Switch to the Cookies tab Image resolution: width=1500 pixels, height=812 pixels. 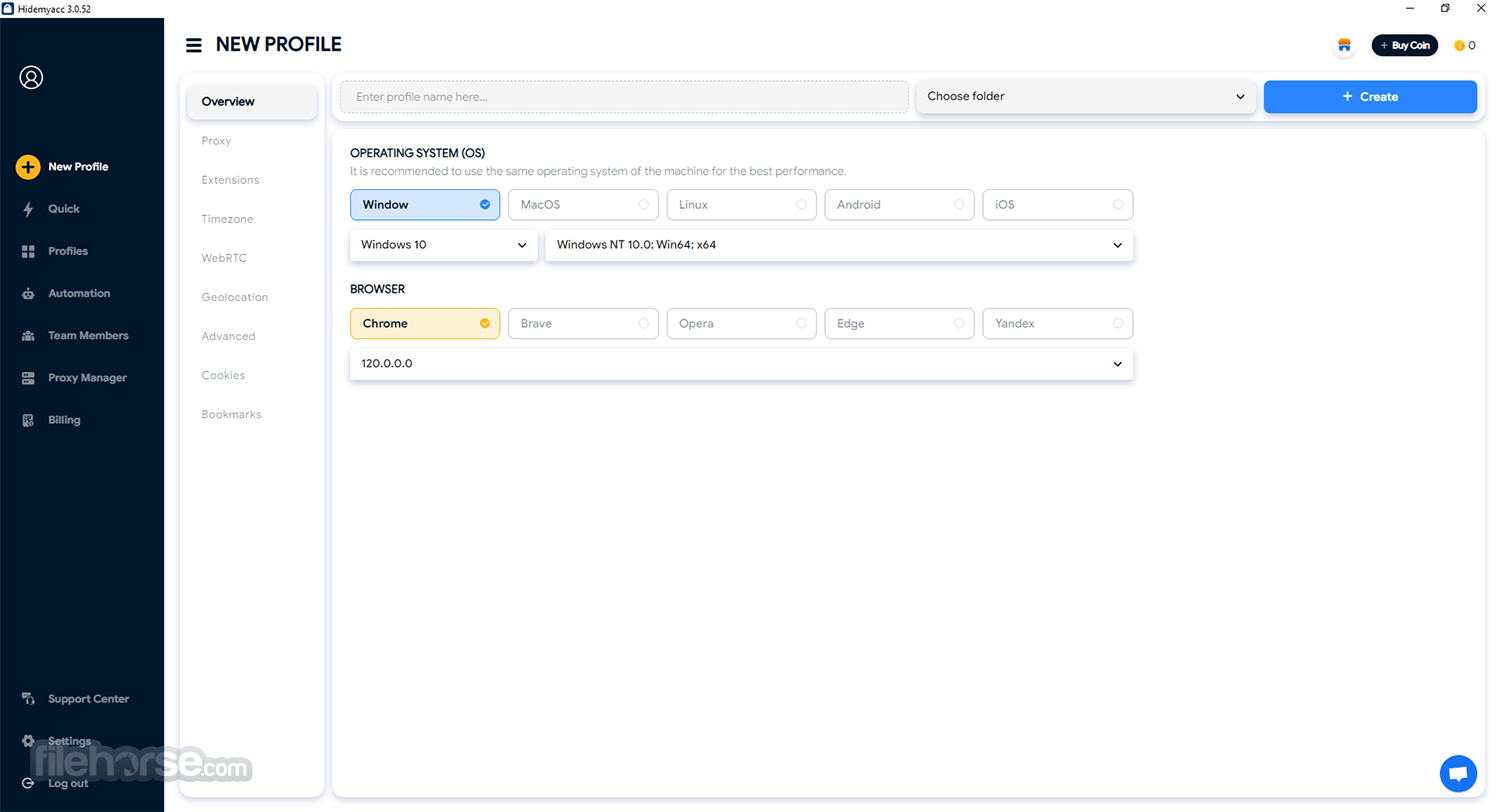223,375
